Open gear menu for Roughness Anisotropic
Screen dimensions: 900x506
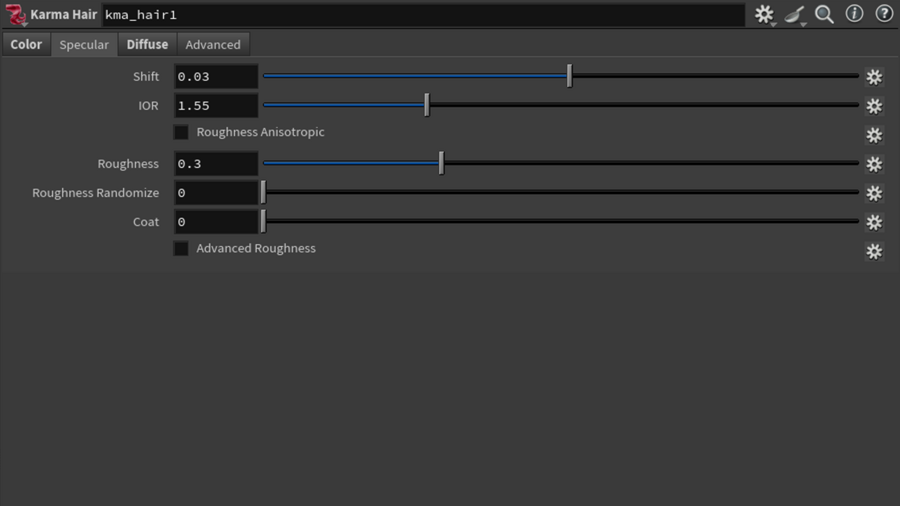tap(874, 135)
